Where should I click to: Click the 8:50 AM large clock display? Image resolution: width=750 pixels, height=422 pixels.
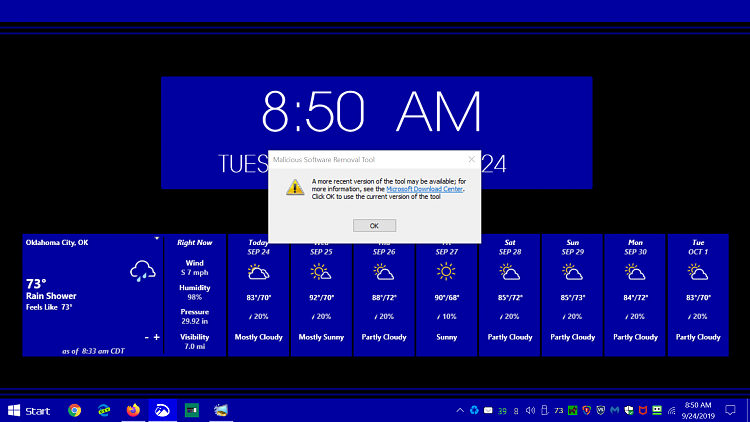pos(371,112)
